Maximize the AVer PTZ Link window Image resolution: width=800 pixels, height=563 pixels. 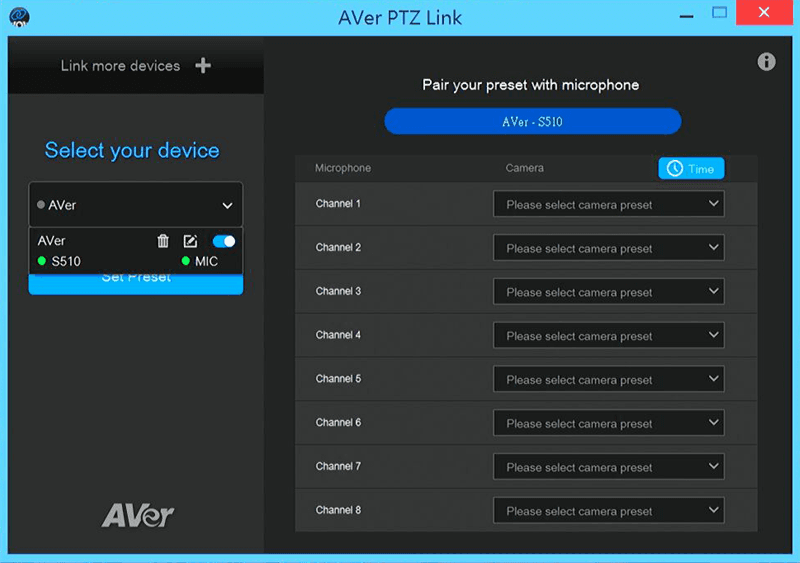click(719, 12)
